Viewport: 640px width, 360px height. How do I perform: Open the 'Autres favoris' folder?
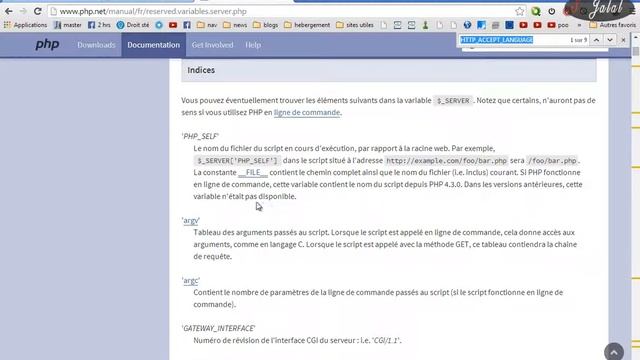click(613, 25)
